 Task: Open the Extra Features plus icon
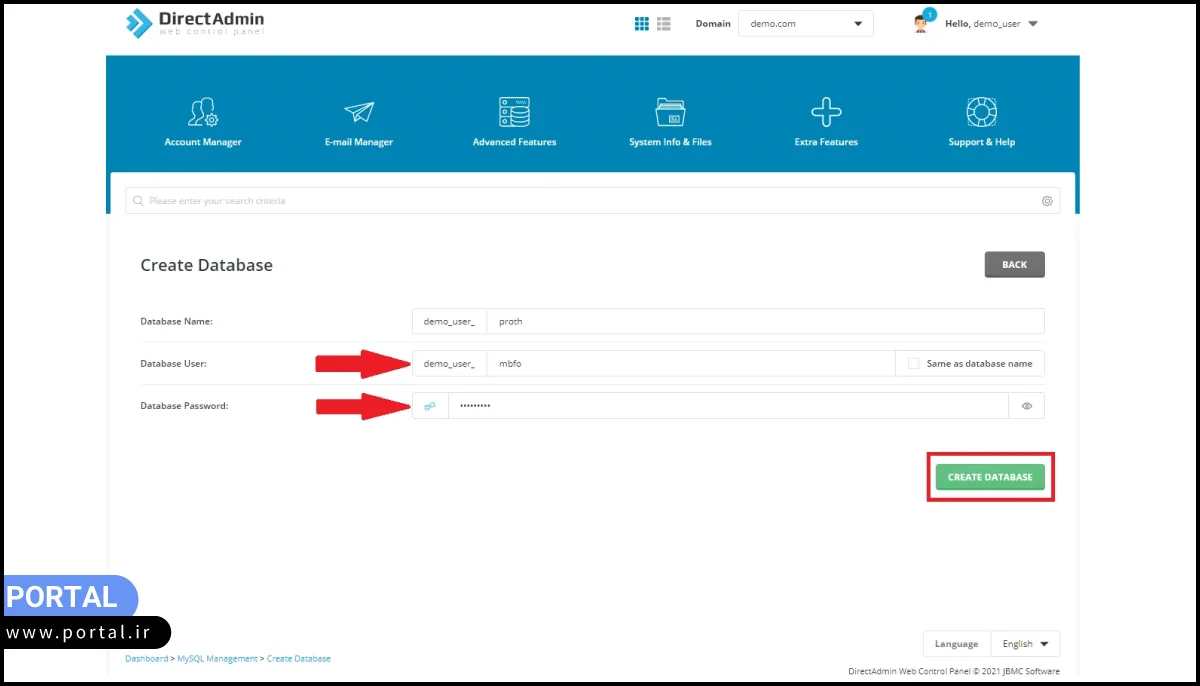(x=826, y=112)
